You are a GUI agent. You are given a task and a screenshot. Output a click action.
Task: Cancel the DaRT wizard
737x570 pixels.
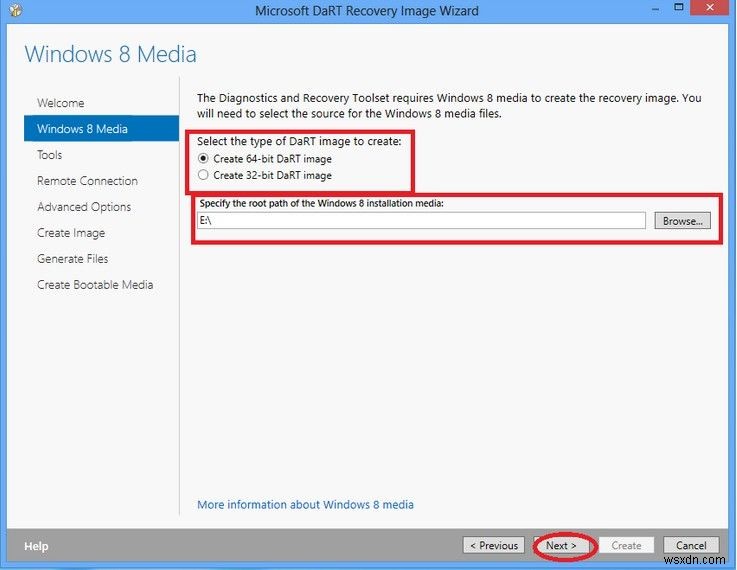point(691,546)
